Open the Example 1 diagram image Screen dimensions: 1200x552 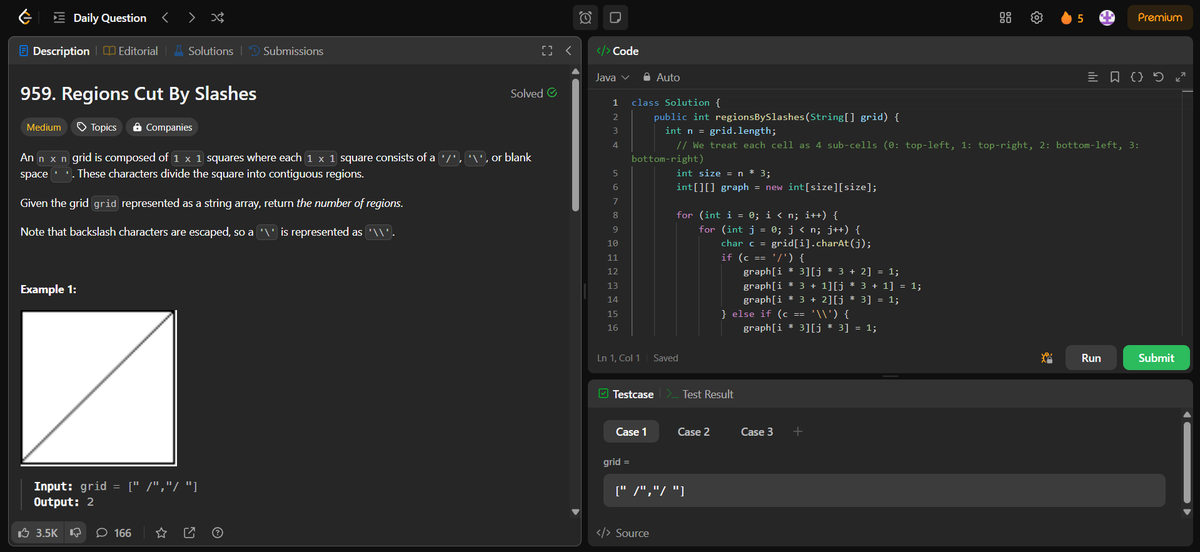coord(99,388)
